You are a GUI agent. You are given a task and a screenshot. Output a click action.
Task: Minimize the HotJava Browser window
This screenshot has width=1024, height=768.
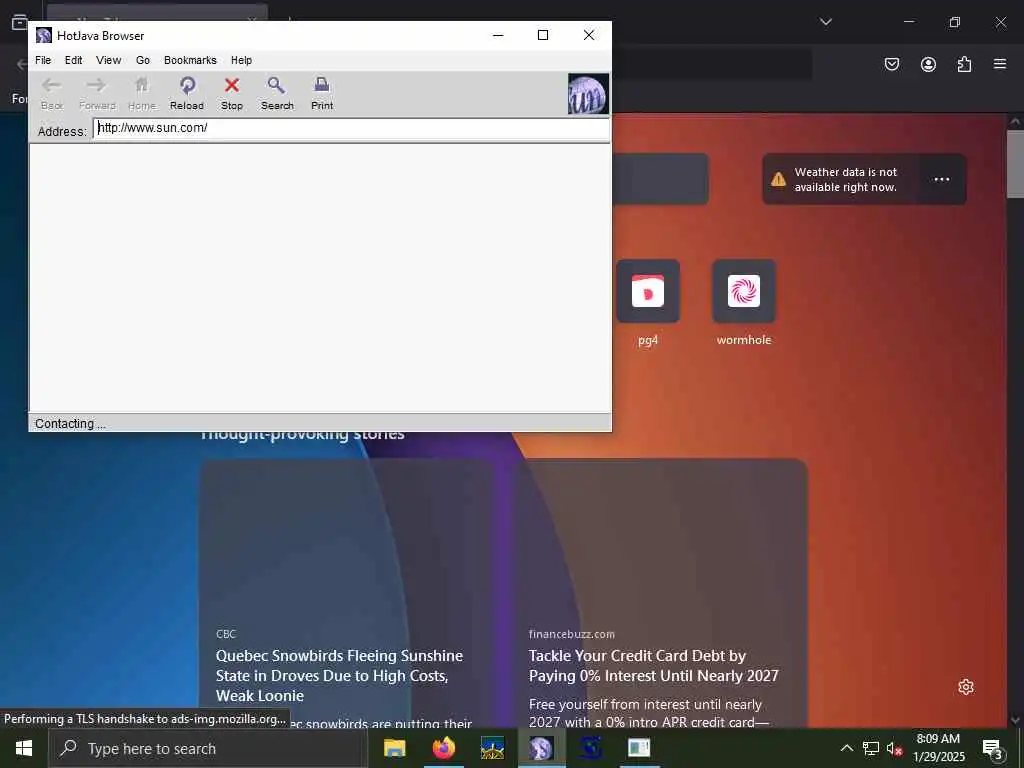[x=498, y=35]
